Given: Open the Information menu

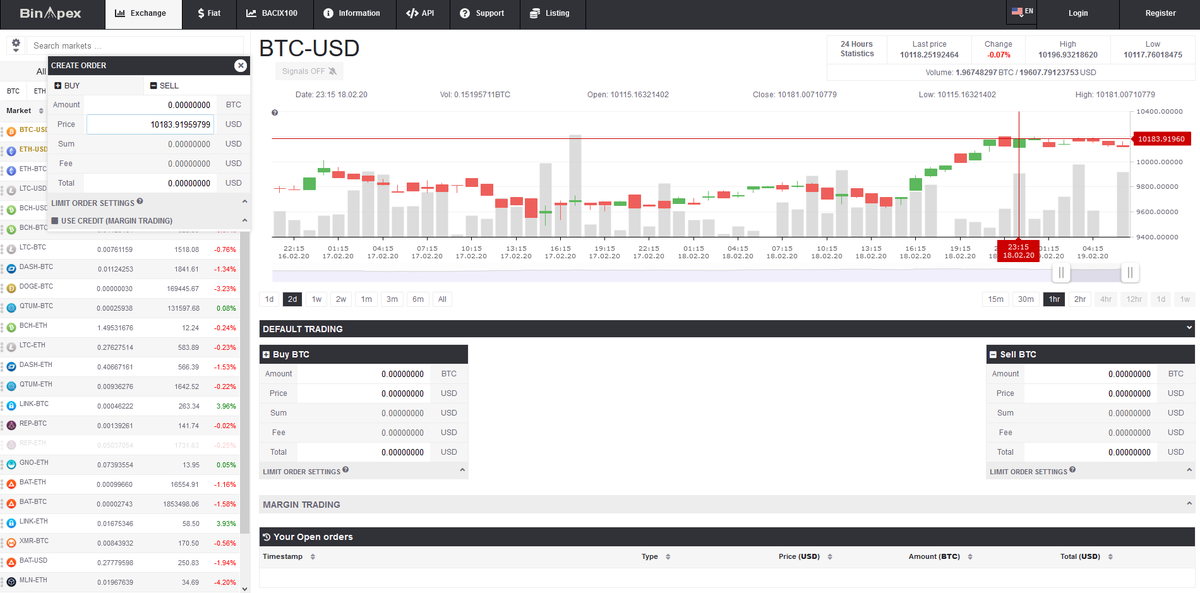Looking at the screenshot, I should tap(353, 13).
